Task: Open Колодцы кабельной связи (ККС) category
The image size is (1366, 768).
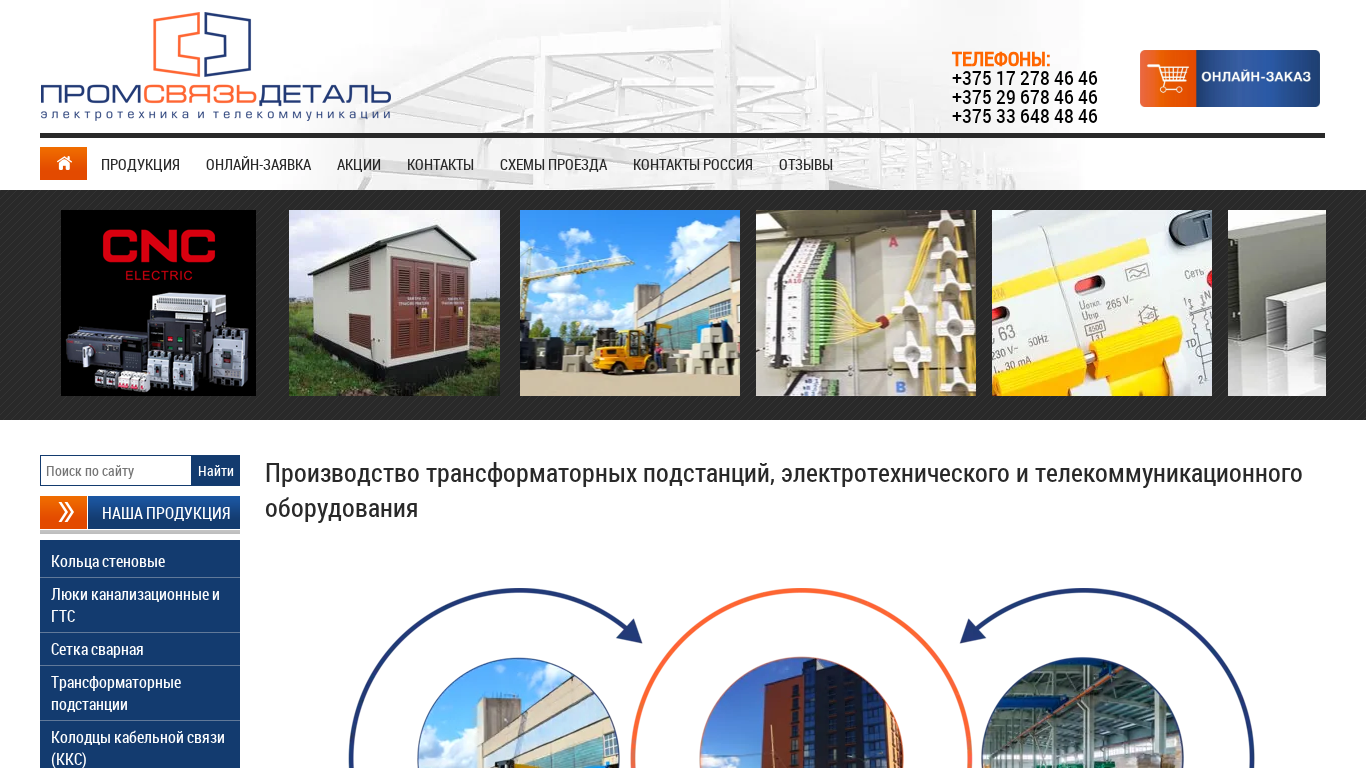Action: (140, 745)
